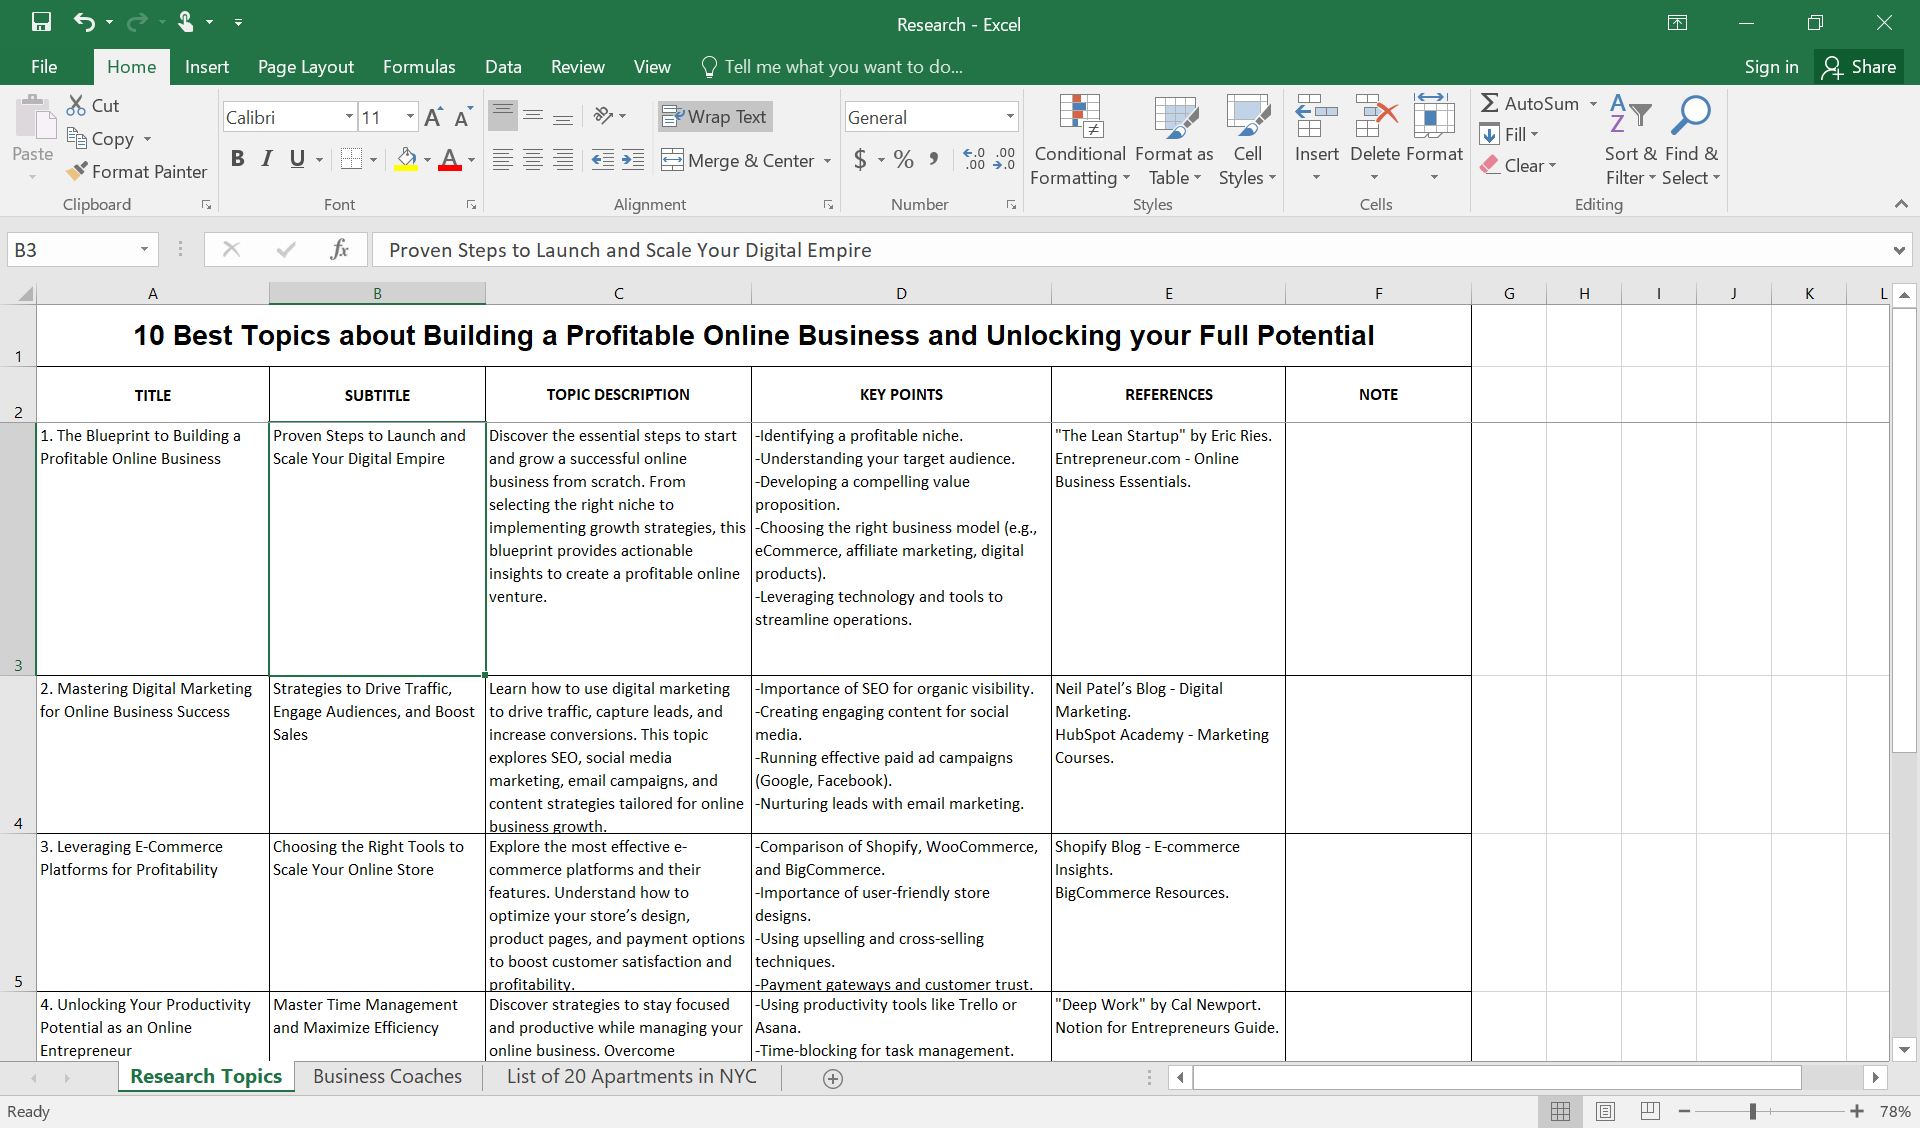Open the Conditional Formatting menu
Image resolution: width=1920 pixels, height=1128 pixels.
point(1080,140)
